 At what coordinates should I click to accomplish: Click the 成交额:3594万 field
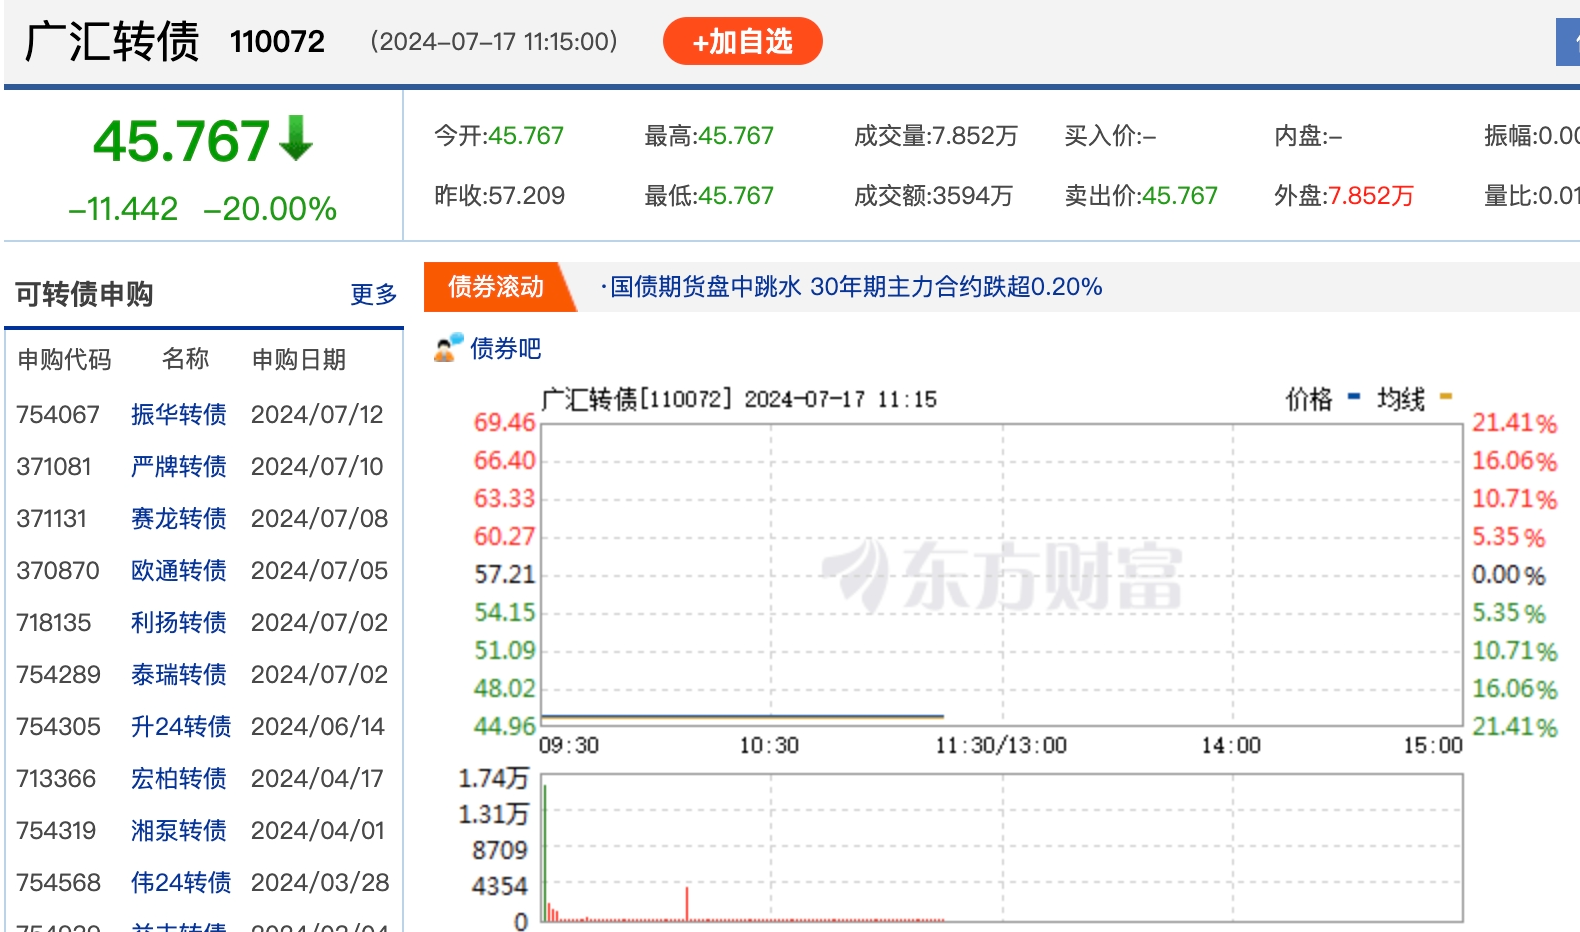[933, 196]
